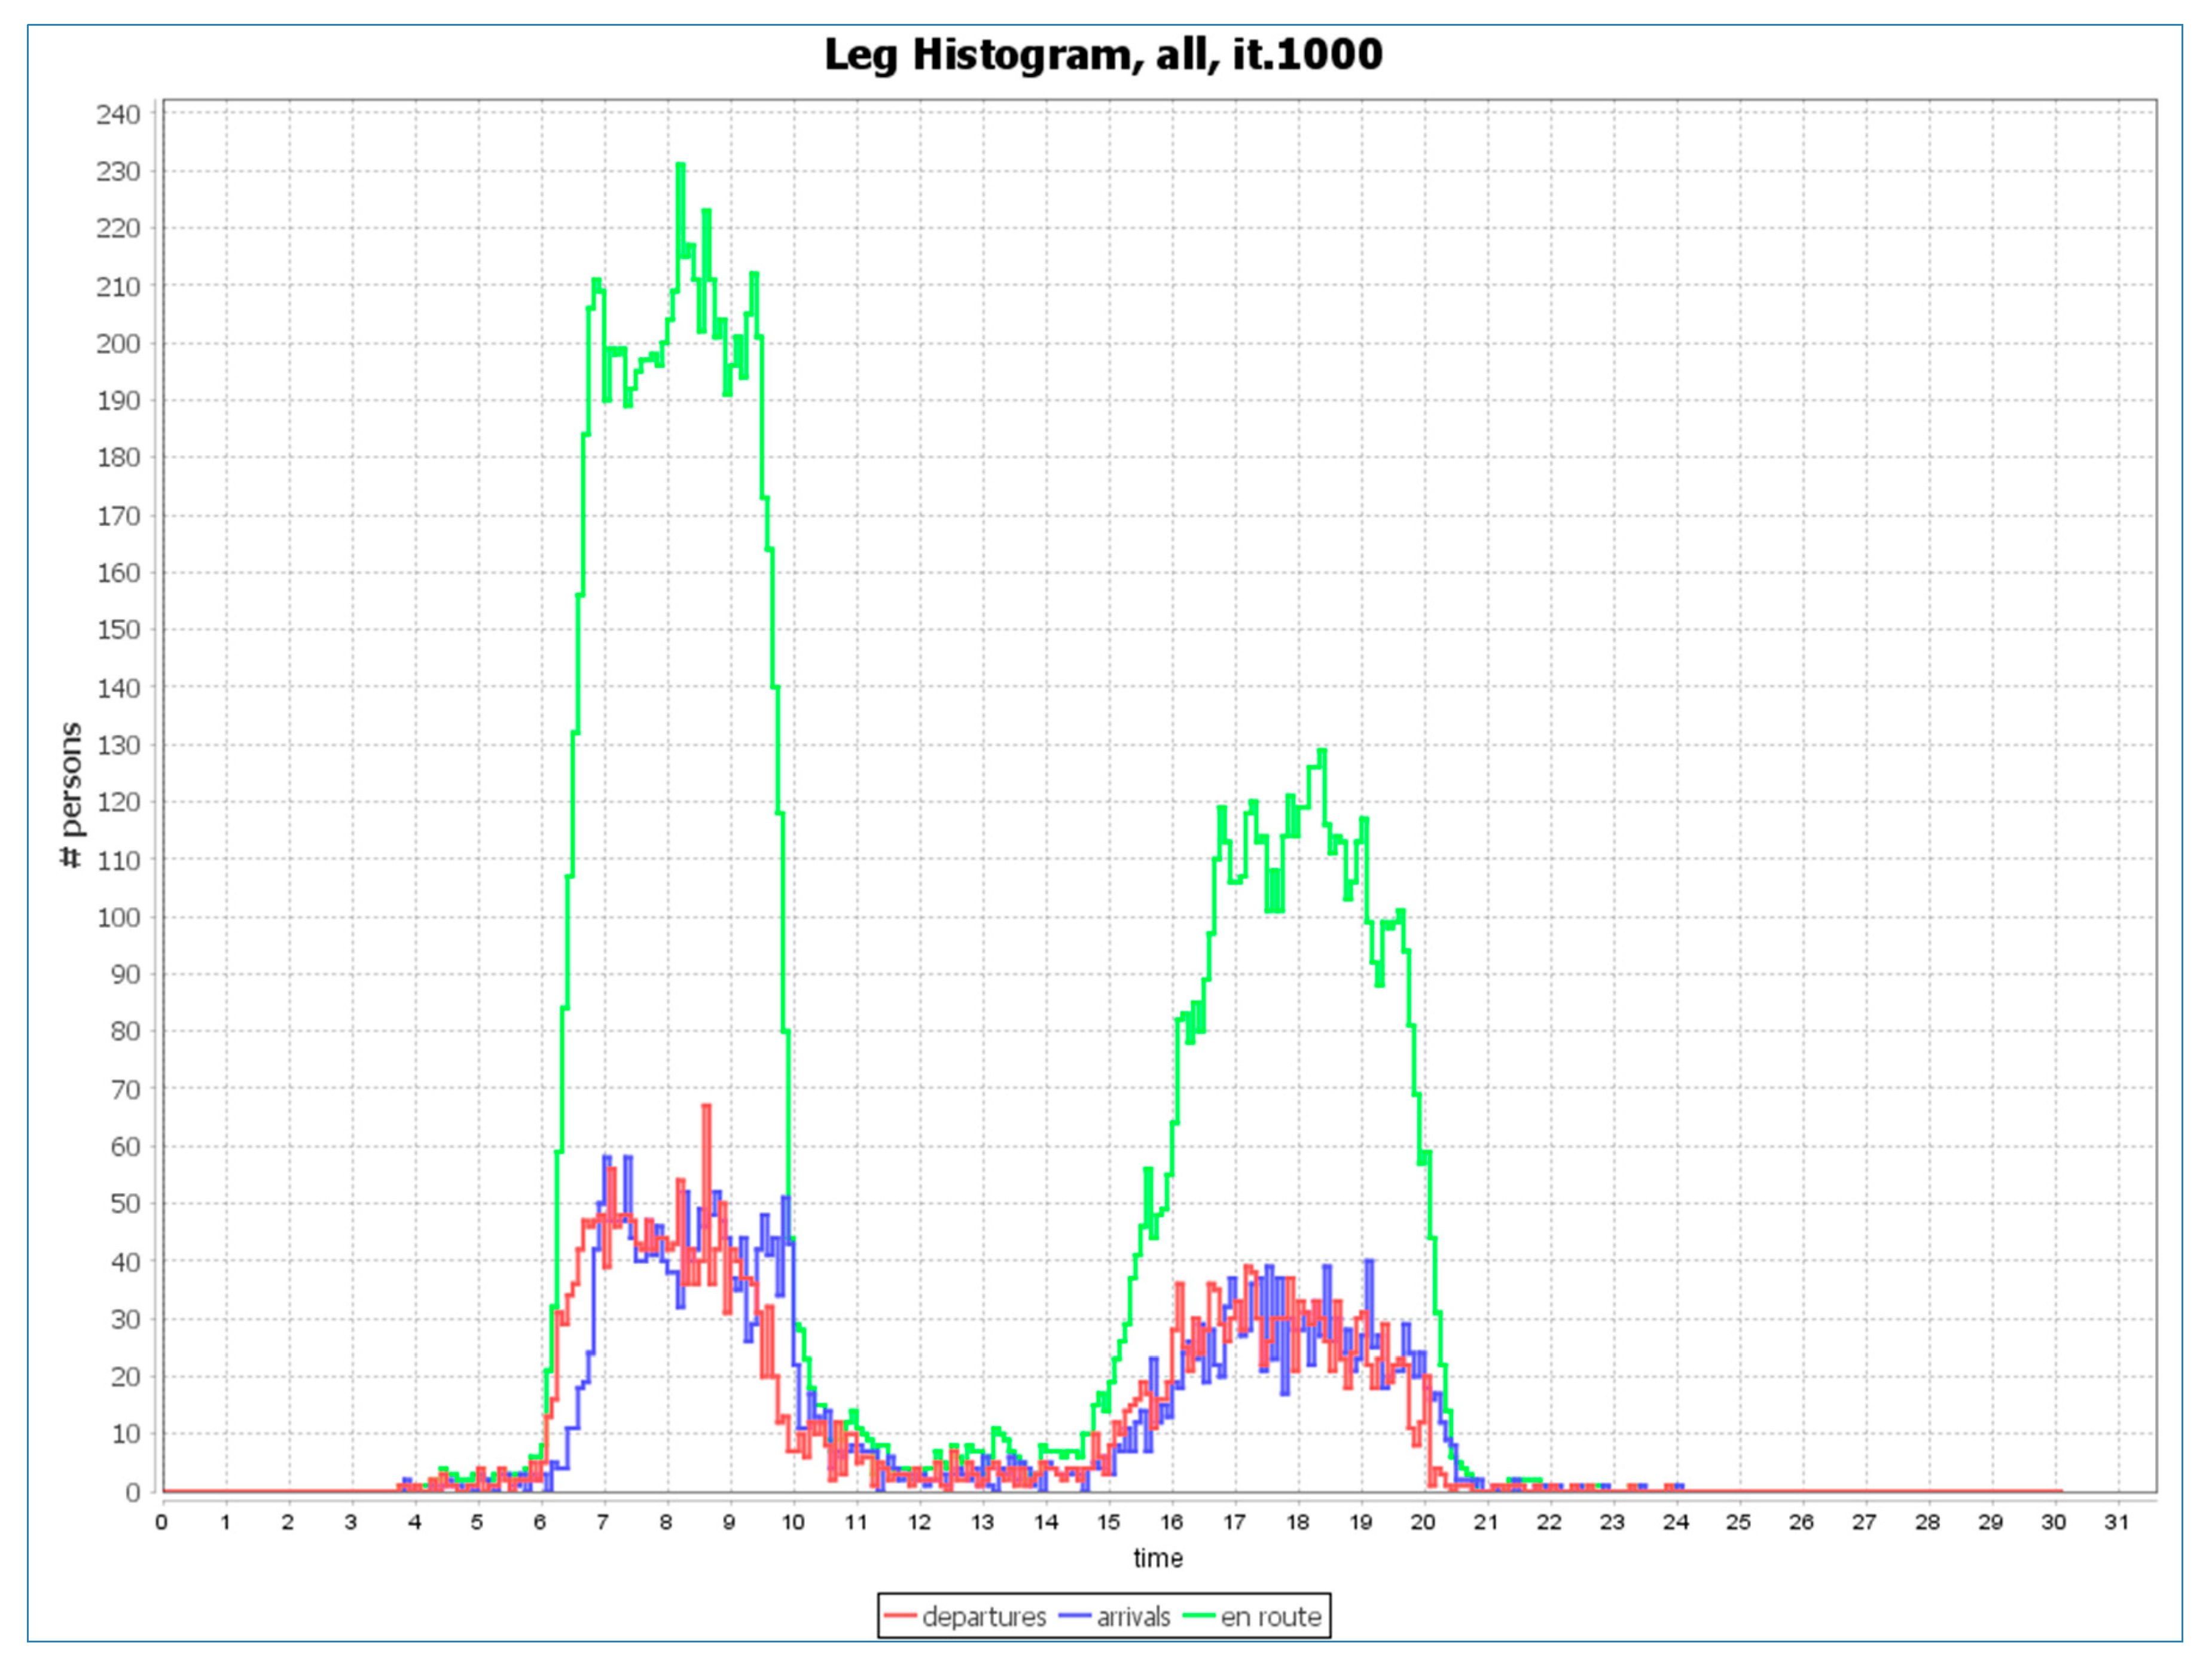This screenshot has height=1661, width=2212.
Task: Click the 31 tick on time axis
Action: [2116, 1522]
